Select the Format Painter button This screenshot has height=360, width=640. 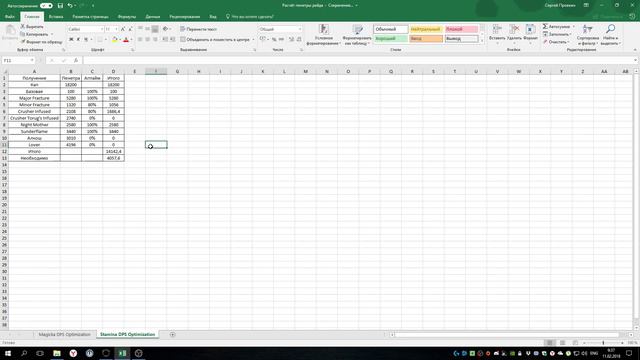pyautogui.click(x=41, y=42)
